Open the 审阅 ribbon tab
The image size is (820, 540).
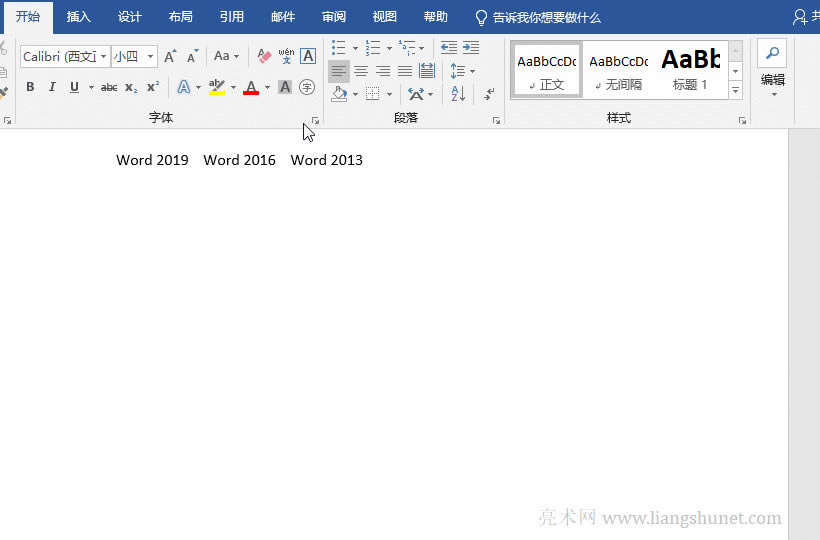point(334,17)
